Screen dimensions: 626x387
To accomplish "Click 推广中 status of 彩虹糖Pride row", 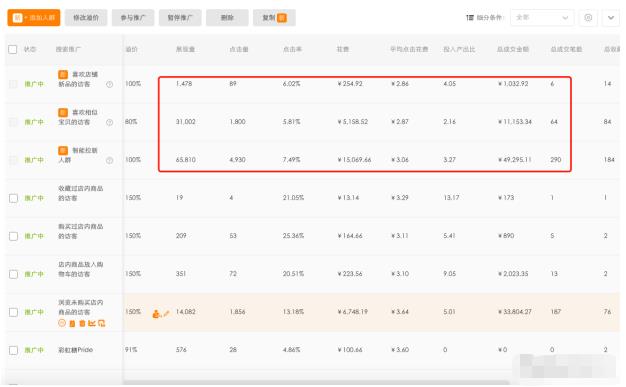I will 34,350.
